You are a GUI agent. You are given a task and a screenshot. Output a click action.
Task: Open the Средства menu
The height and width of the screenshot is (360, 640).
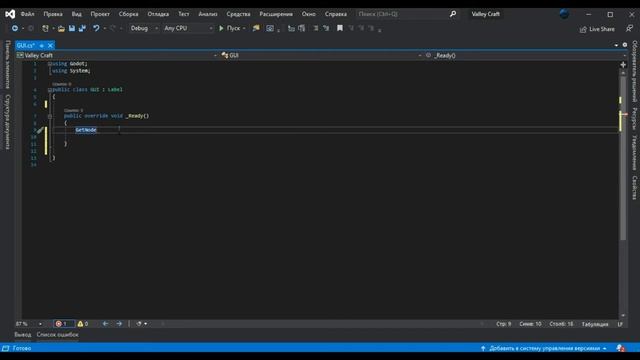point(238,14)
